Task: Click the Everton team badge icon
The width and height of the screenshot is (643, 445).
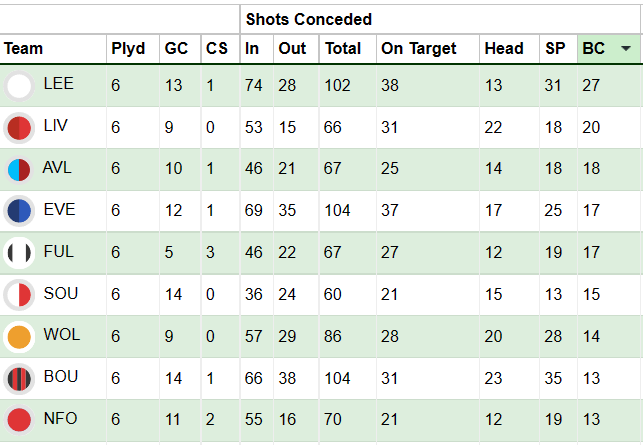Action: [x=19, y=211]
